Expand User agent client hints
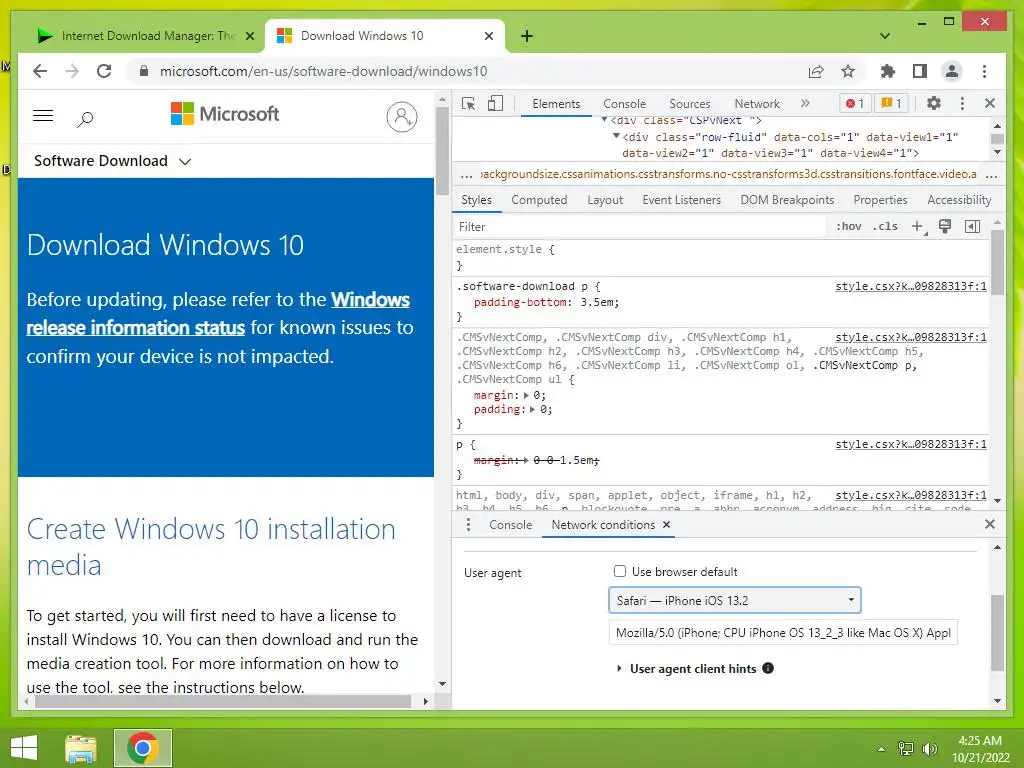Image resolution: width=1024 pixels, height=768 pixels. click(619, 669)
